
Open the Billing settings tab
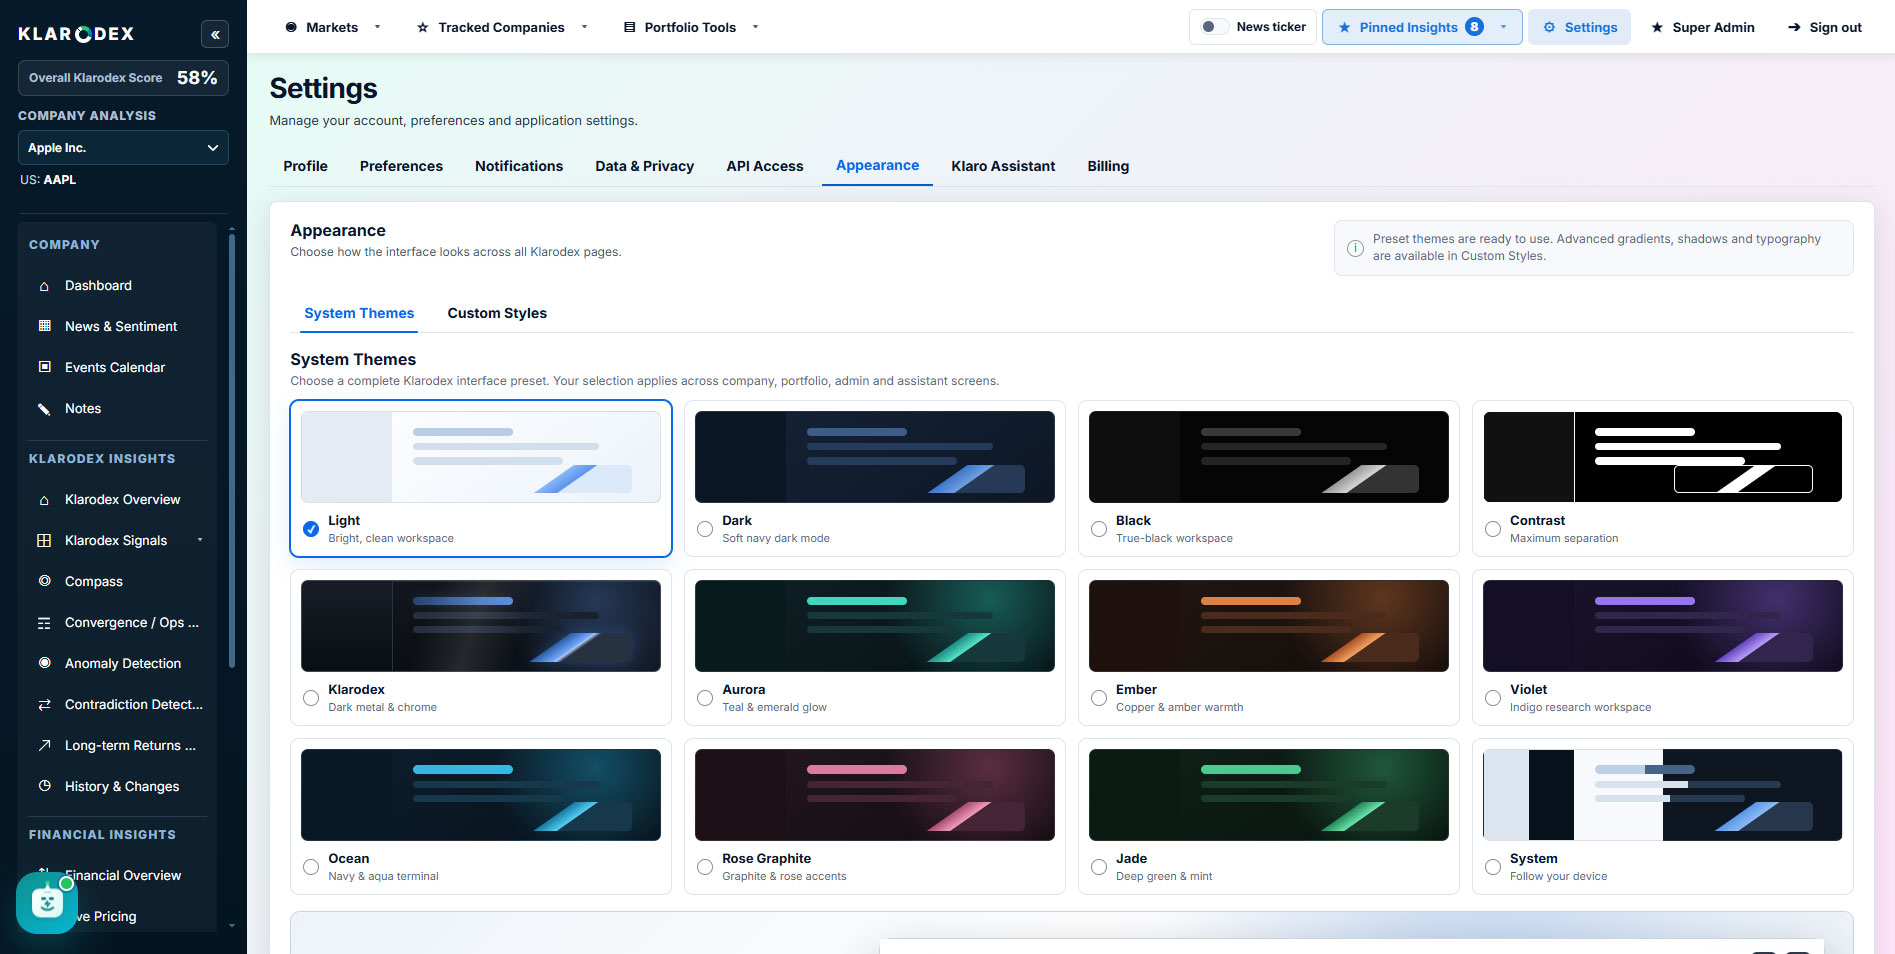pyautogui.click(x=1108, y=166)
